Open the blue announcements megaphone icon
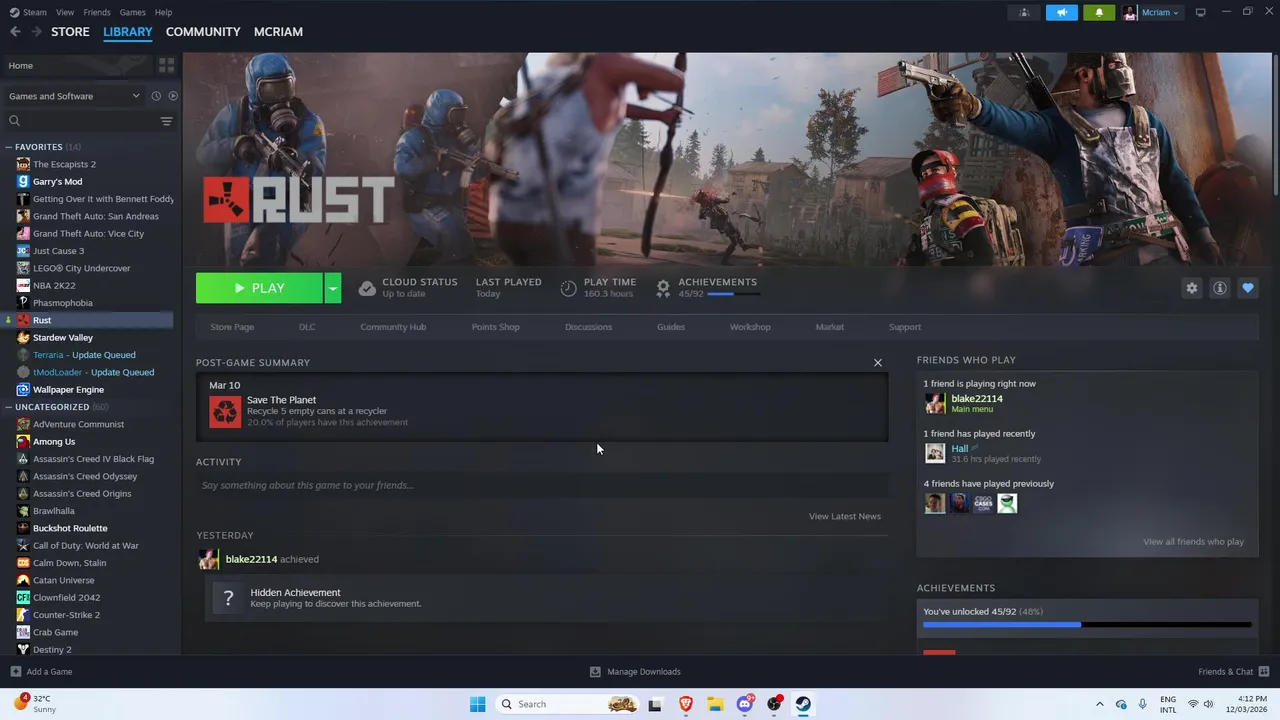1280x720 pixels. coord(1062,12)
